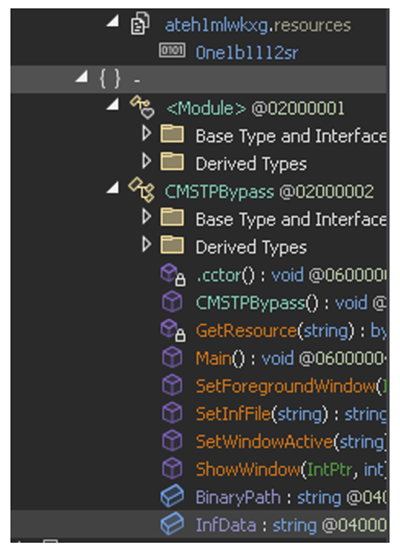Click the folder icon of Derived Types under CMSTPBypass
This screenshot has width=400, height=548.
(x=172, y=246)
